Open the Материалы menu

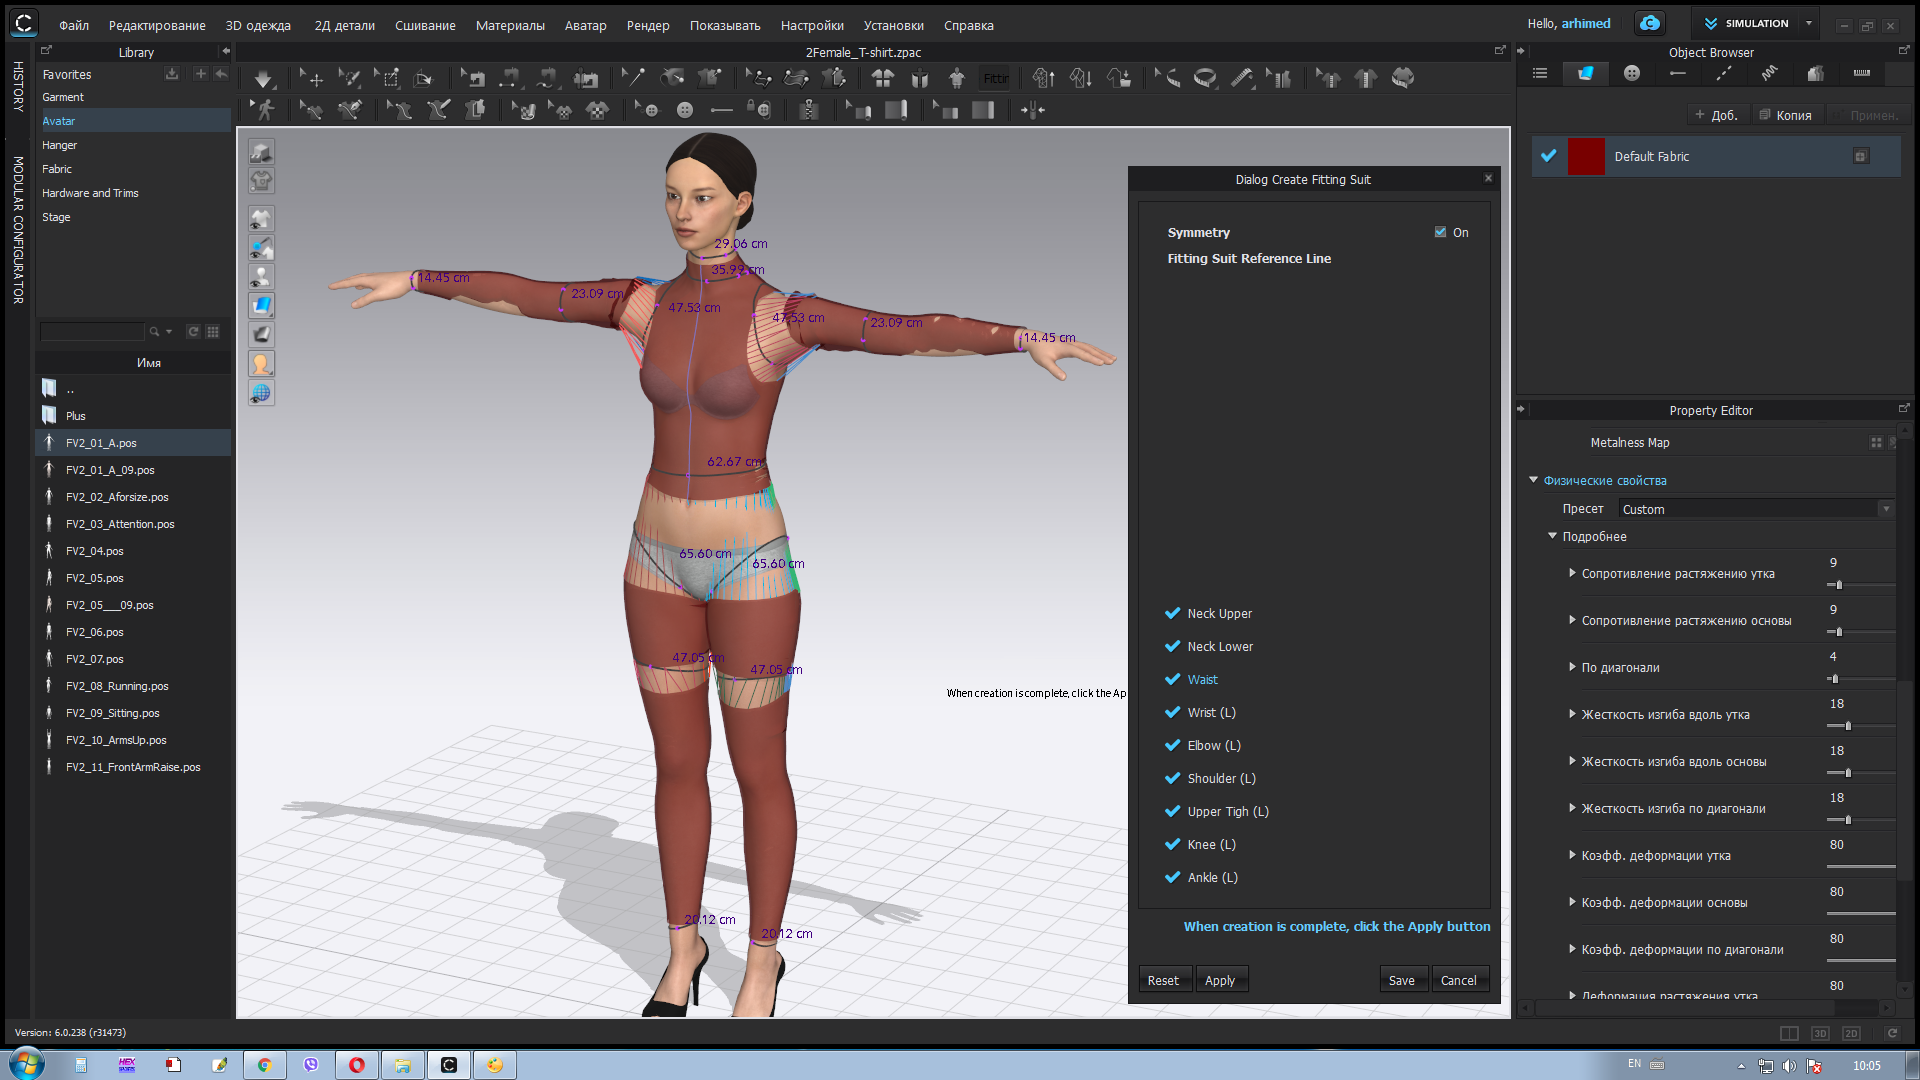tap(510, 25)
